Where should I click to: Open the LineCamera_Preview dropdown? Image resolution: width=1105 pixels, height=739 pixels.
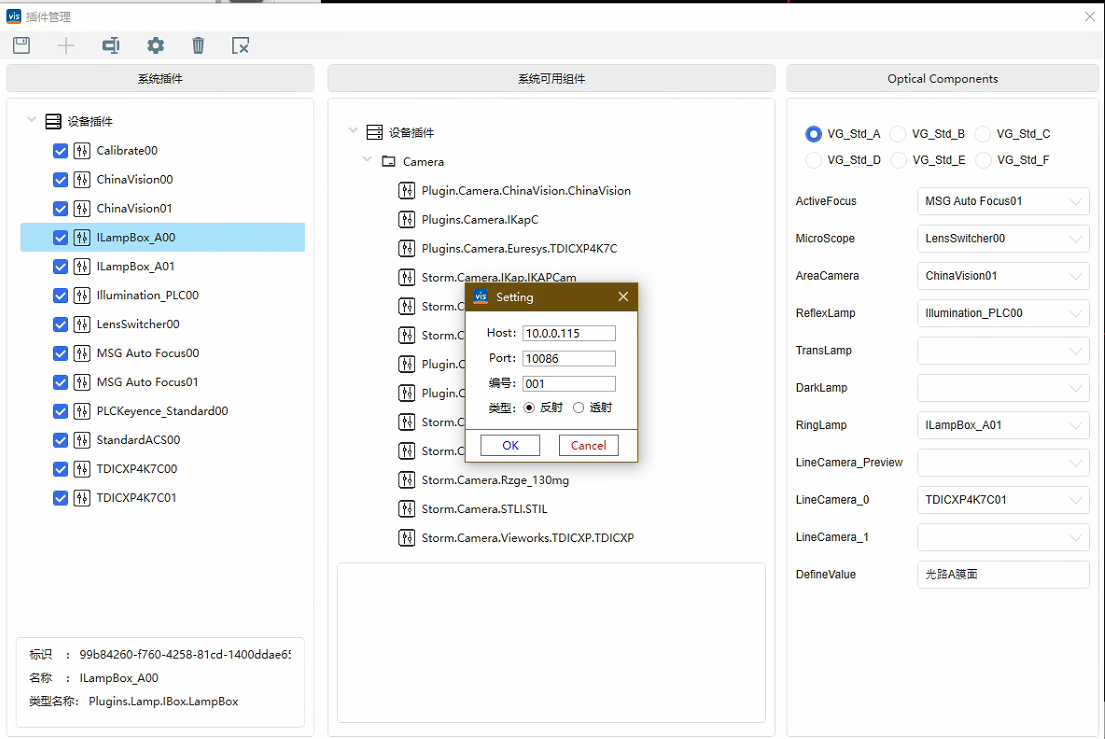1003,463
